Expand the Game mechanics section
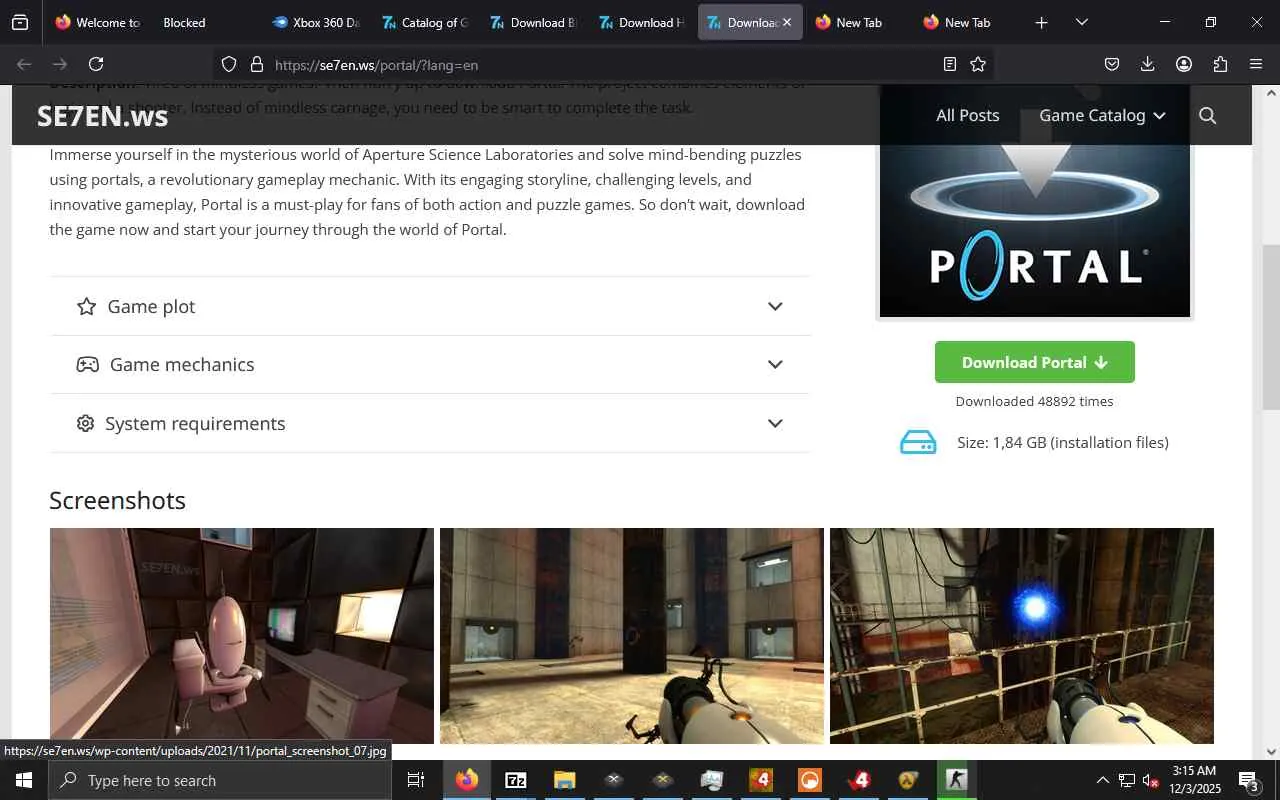This screenshot has width=1280, height=800. coord(430,364)
